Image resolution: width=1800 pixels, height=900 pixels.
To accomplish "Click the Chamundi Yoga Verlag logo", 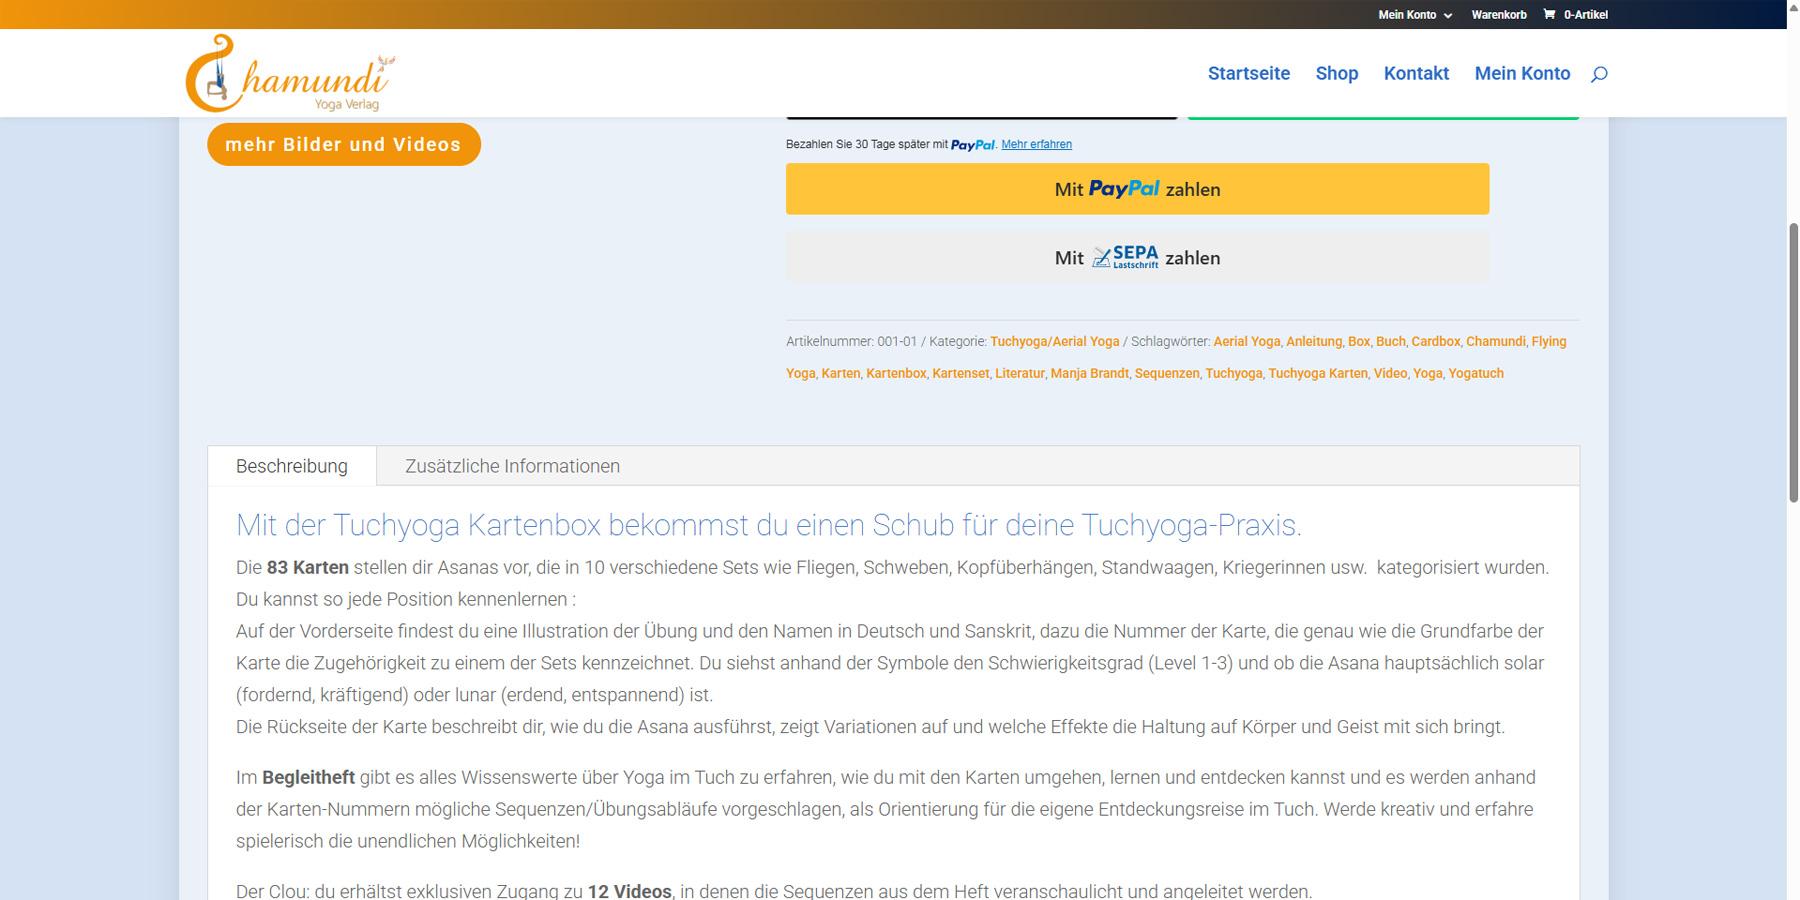I will [288, 73].
